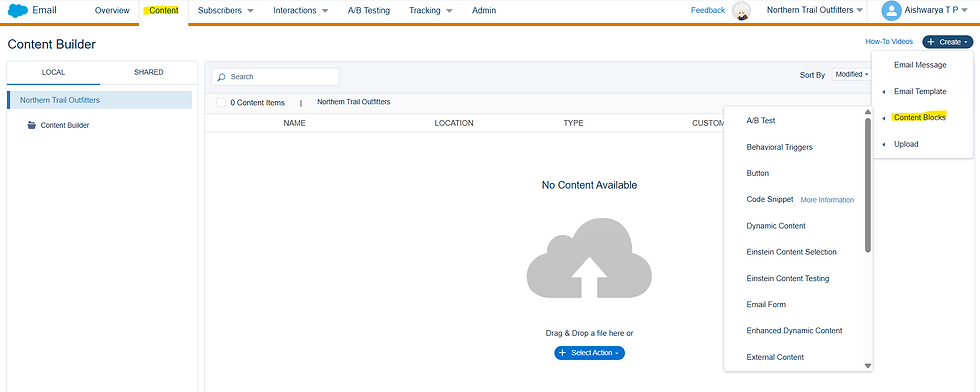Click the Salesforce cloud logo
Image resolution: width=980 pixels, height=392 pixels.
click(18, 11)
